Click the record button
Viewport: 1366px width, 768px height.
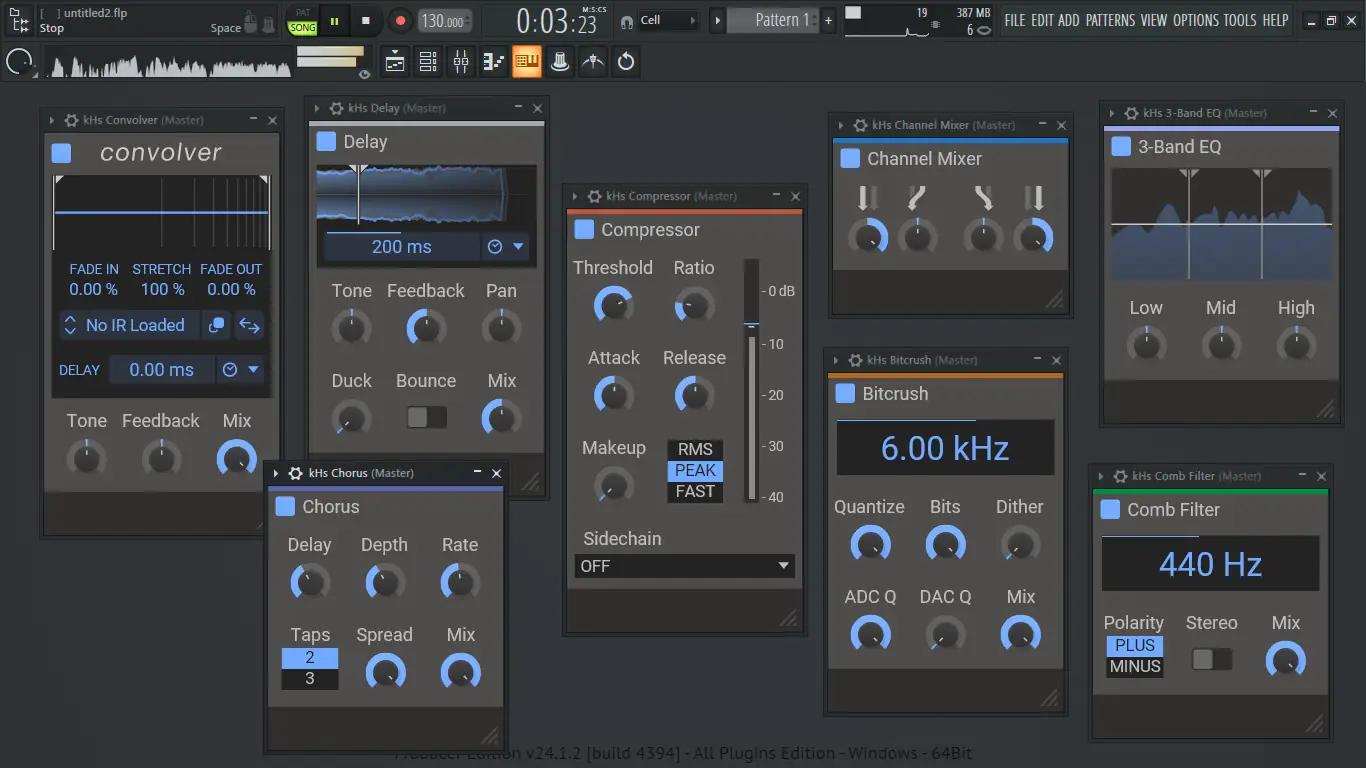click(x=400, y=20)
